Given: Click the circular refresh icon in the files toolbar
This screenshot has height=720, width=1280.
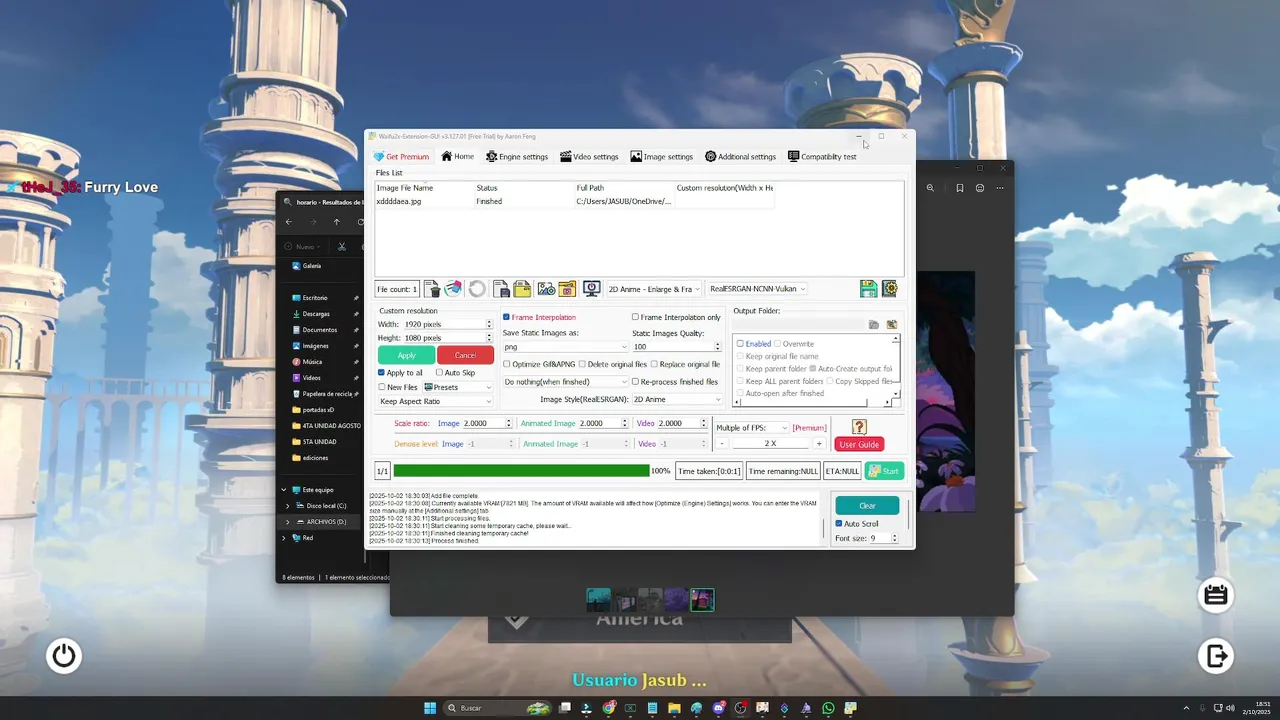Looking at the screenshot, I should pos(477,289).
